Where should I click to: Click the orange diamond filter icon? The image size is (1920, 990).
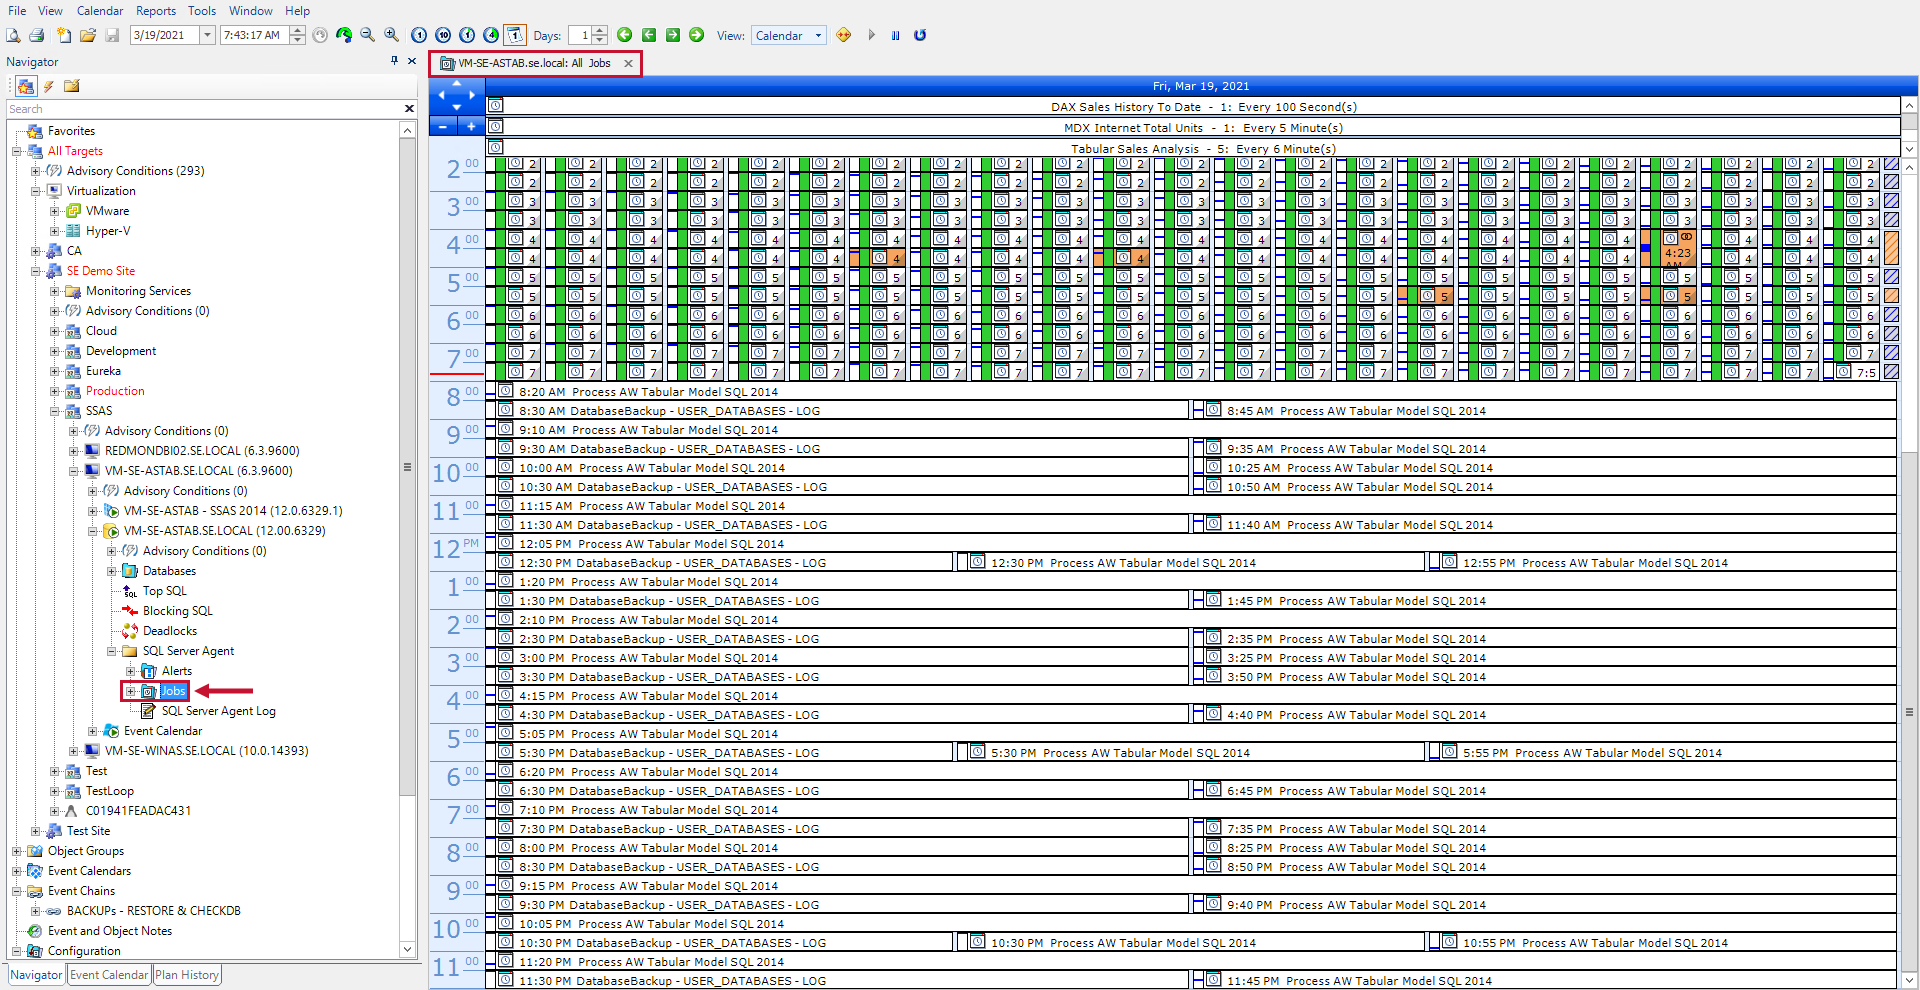coord(844,35)
